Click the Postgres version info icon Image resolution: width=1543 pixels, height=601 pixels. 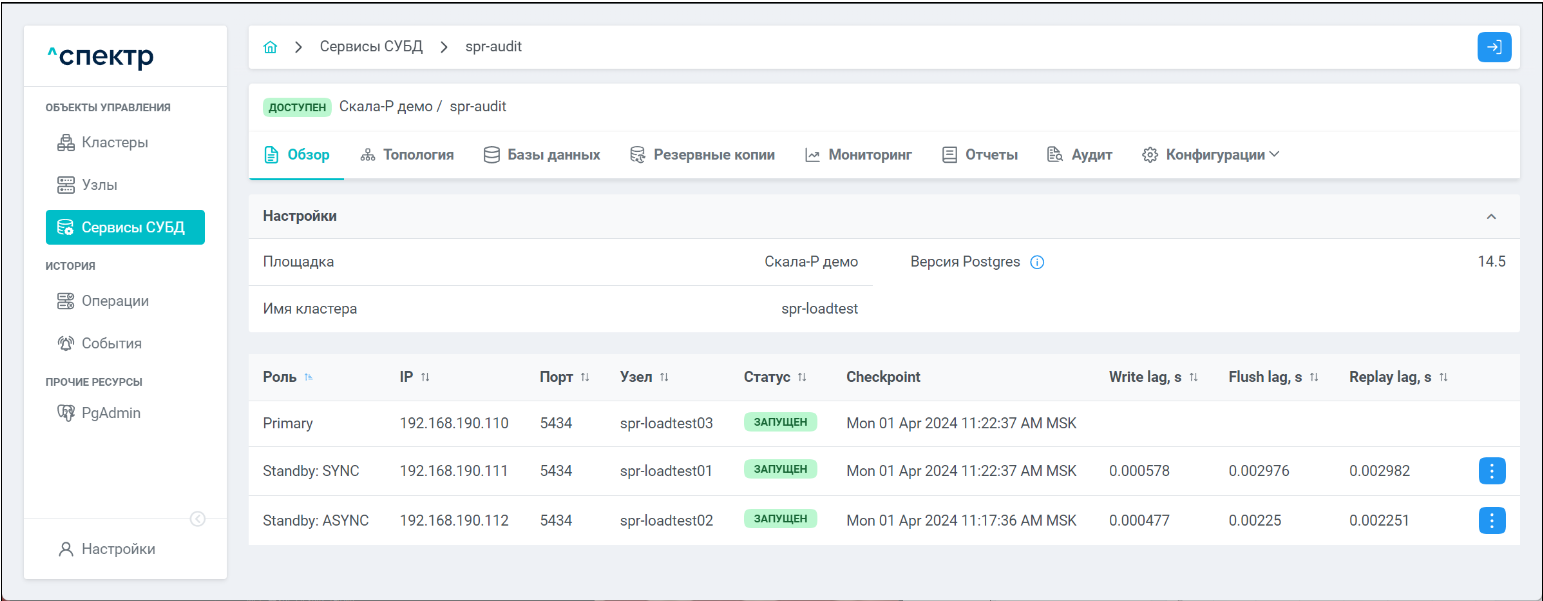(1037, 262)
